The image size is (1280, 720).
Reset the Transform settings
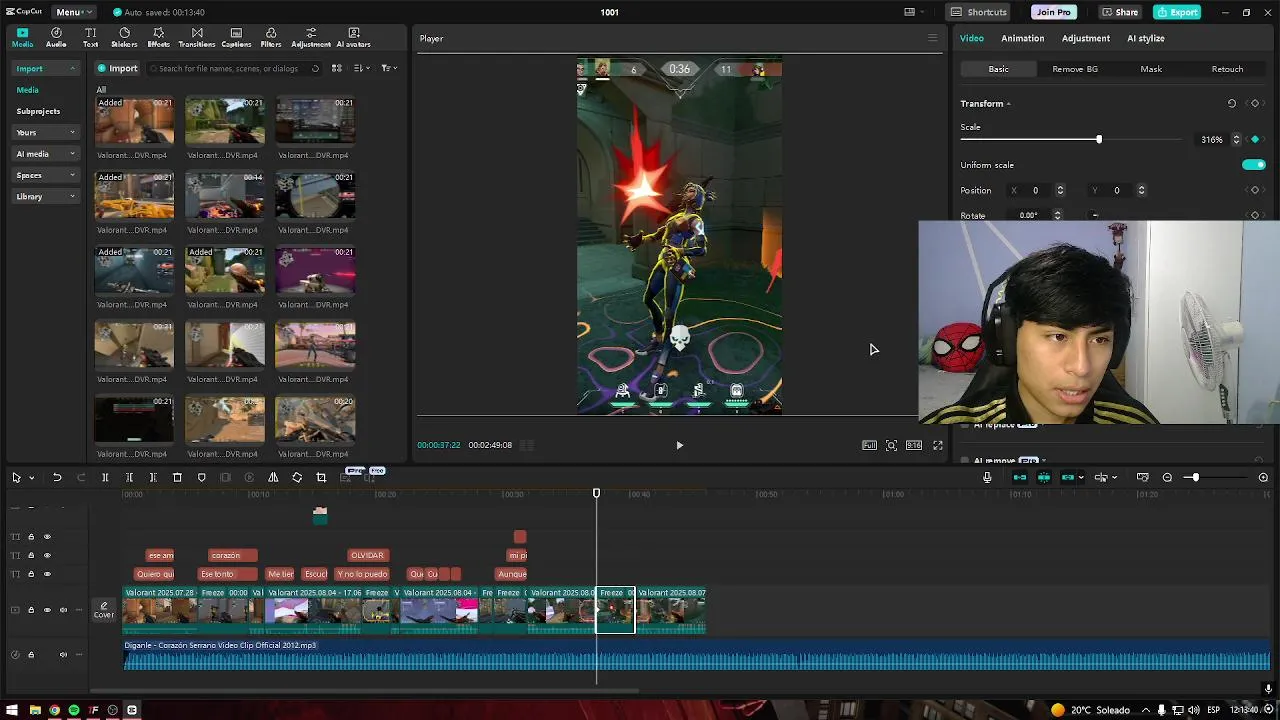(1232, 104)
